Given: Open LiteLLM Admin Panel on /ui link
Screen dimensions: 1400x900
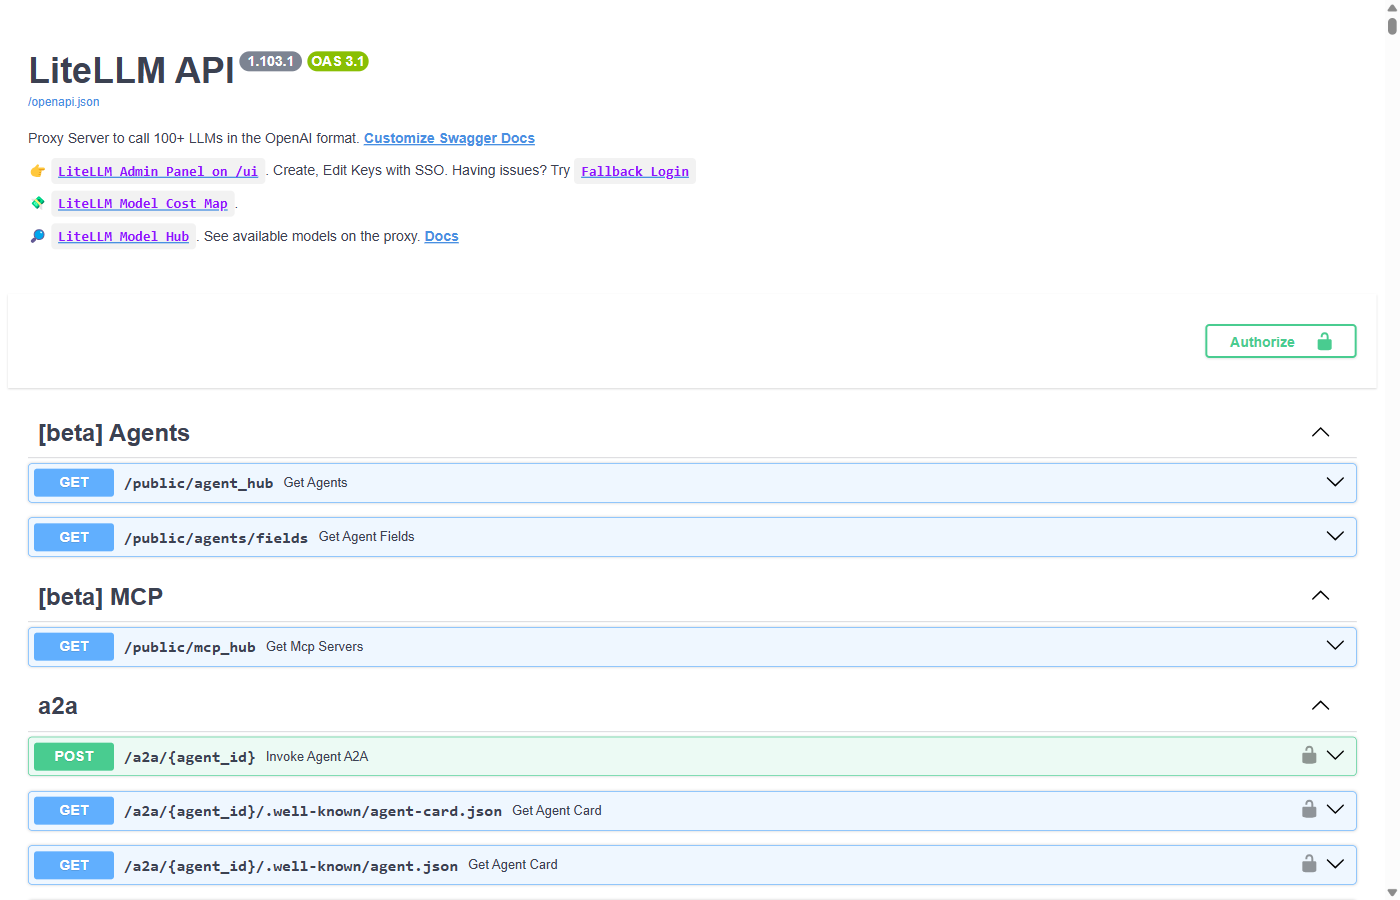Looking at the screenshot, I should [x=158, y=171].
